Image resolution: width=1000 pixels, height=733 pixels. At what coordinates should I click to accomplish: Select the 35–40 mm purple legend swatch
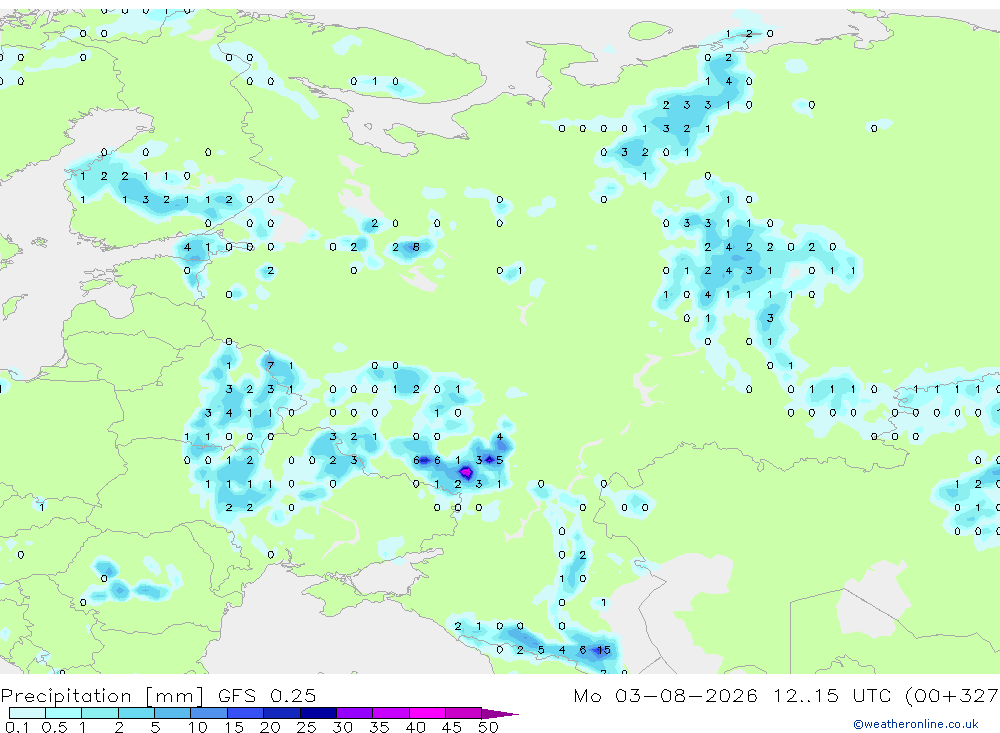pyautogui.click(x=391, y=713)
